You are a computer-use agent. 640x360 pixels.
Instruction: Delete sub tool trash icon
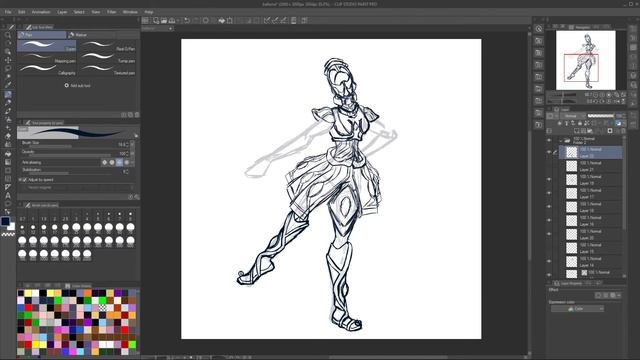pyautogui.click(x=137, y=115)
